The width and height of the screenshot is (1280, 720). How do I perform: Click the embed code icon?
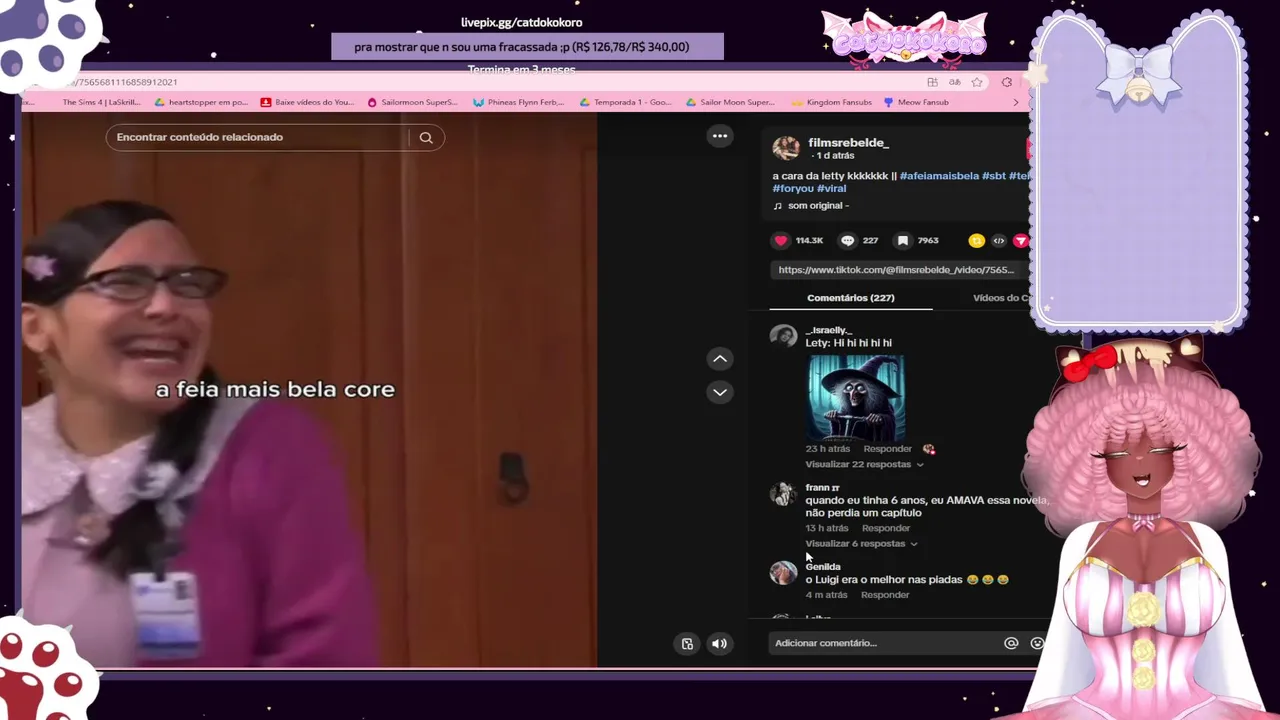998,241
